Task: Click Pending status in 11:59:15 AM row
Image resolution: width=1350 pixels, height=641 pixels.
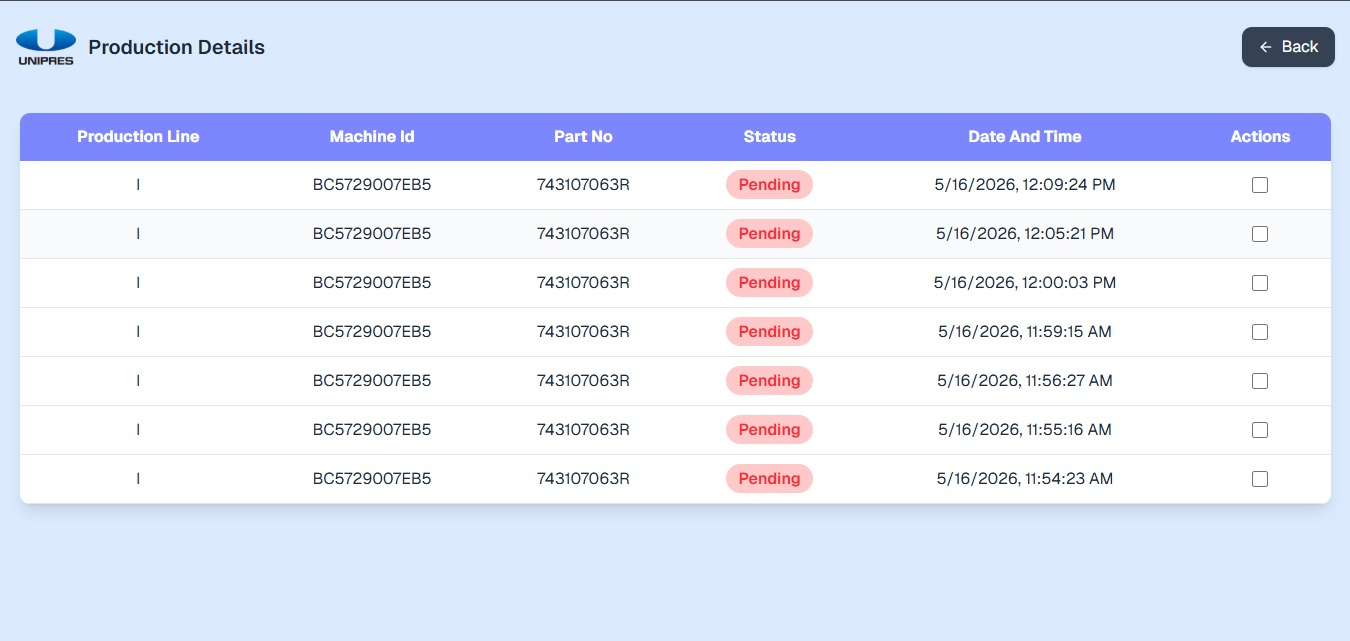Action: coord(769,332)
